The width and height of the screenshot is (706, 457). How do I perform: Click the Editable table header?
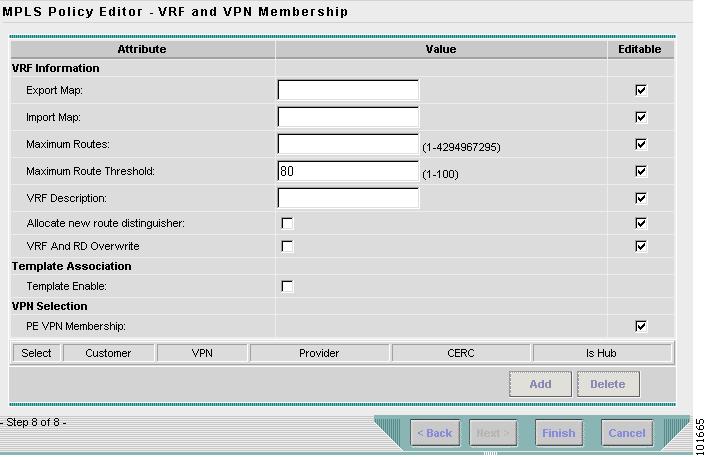(640, 49)
